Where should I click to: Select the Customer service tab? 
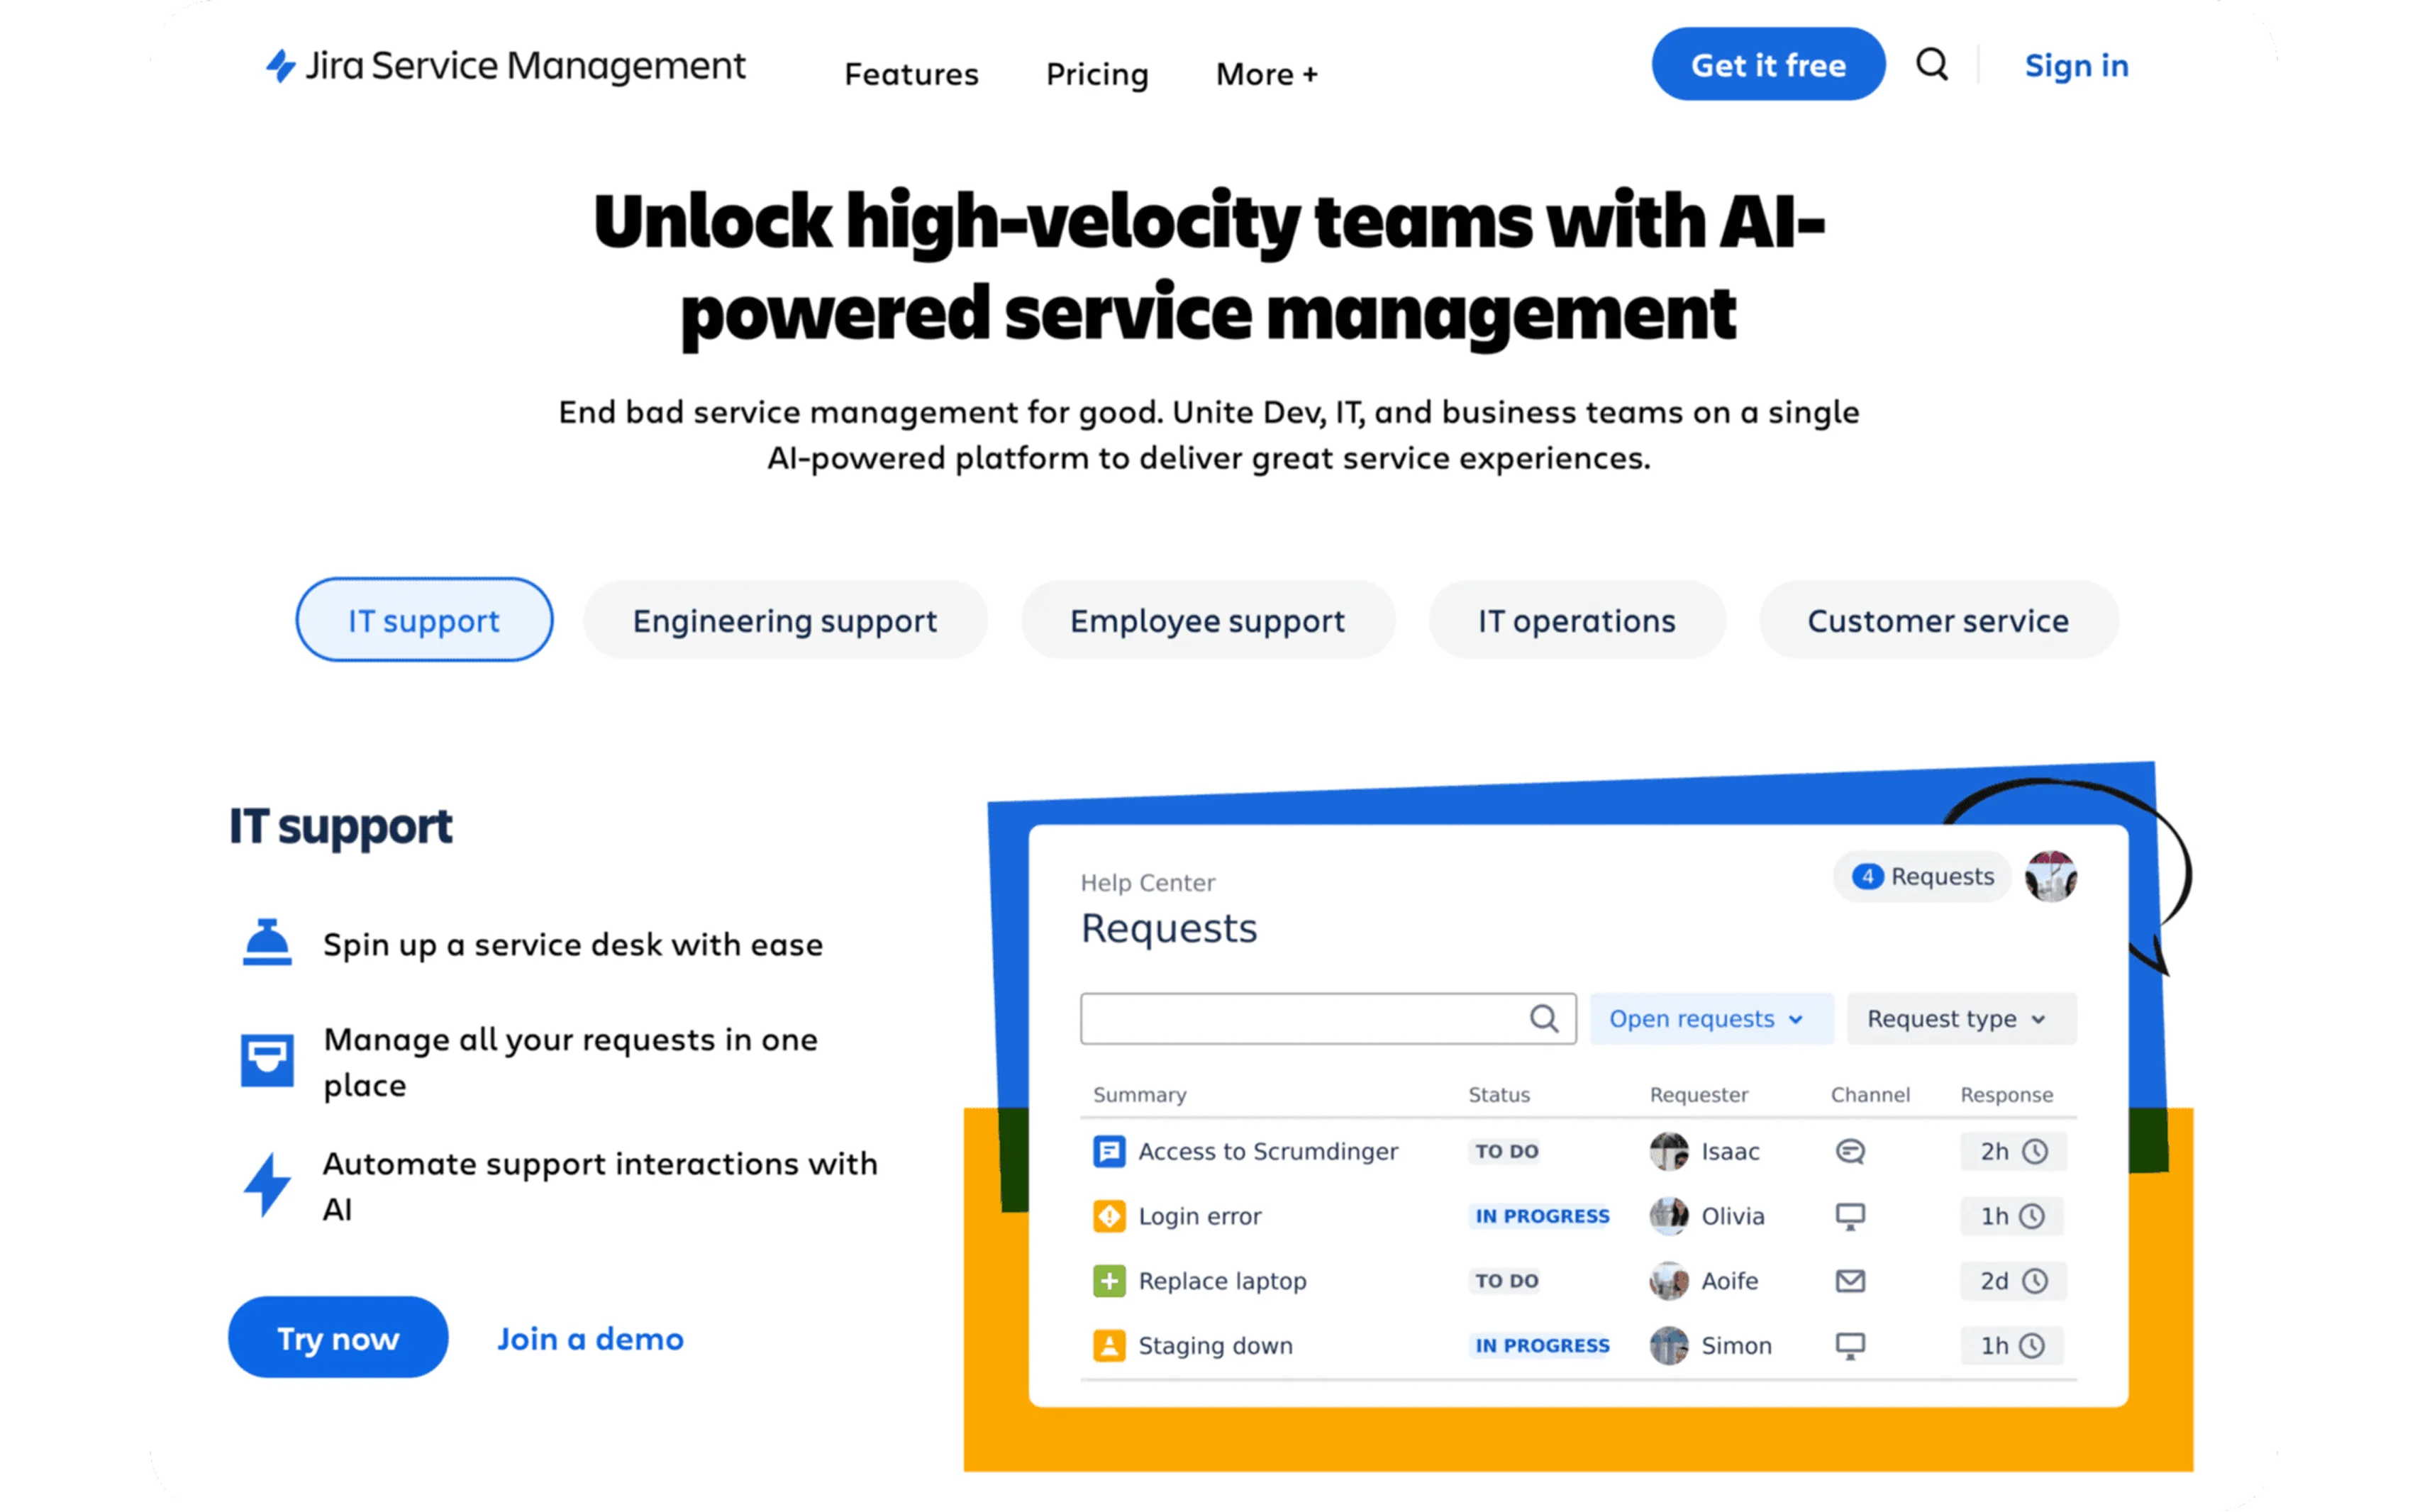(1937, 621)
